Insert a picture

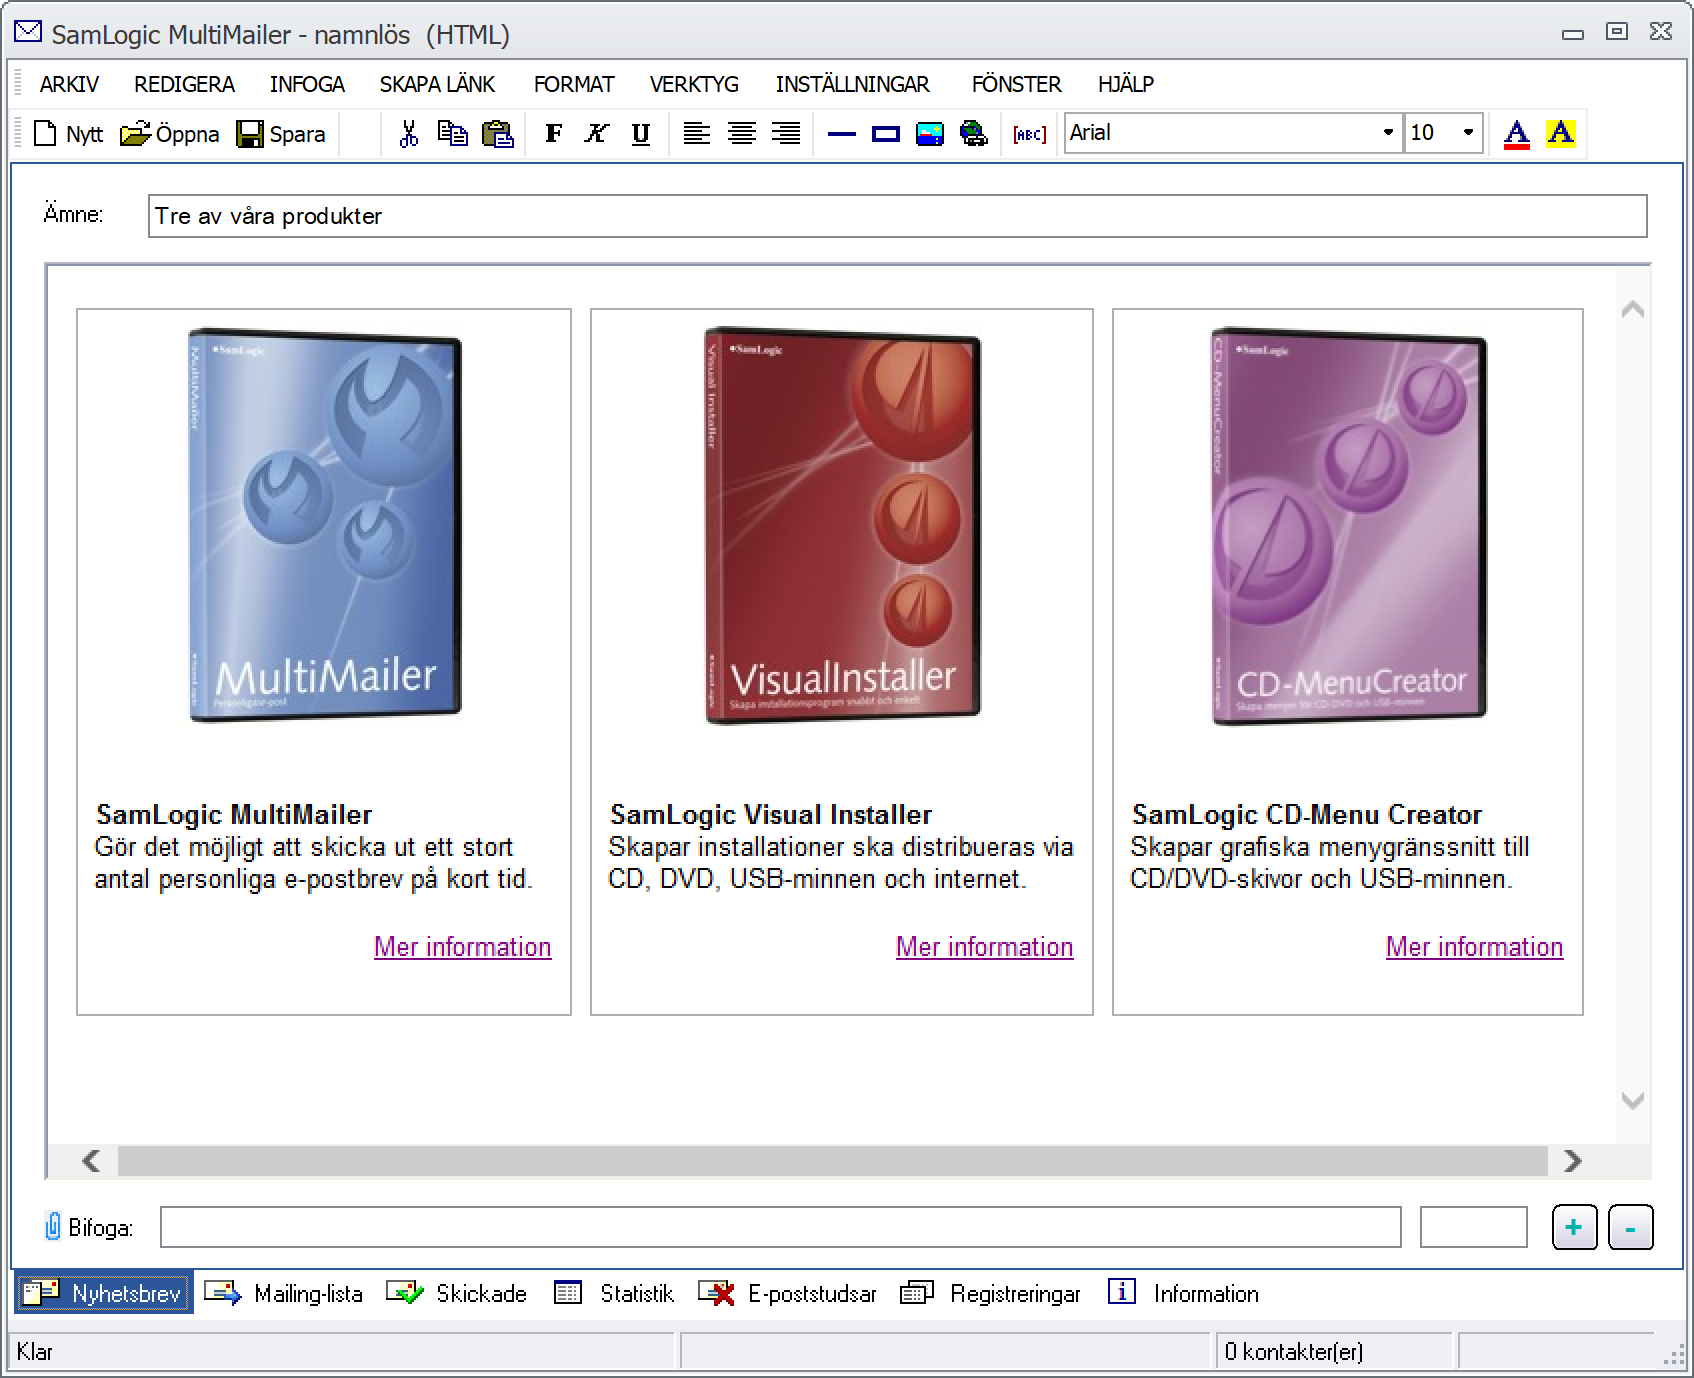[930, 134]
